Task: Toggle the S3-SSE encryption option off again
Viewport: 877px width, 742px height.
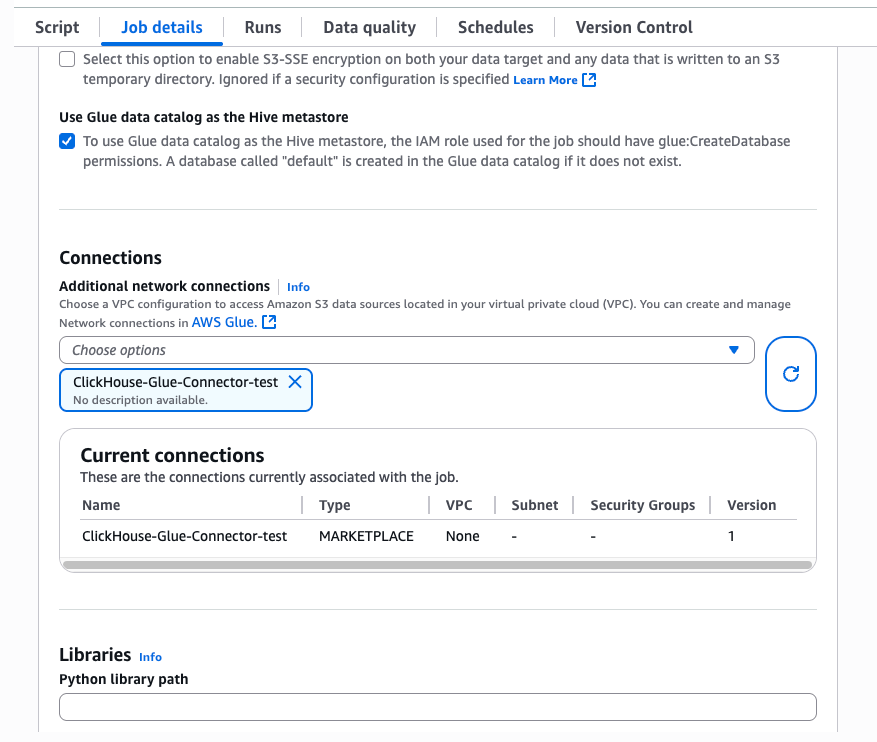Action: pyautogui.click(x=66, y=59)
